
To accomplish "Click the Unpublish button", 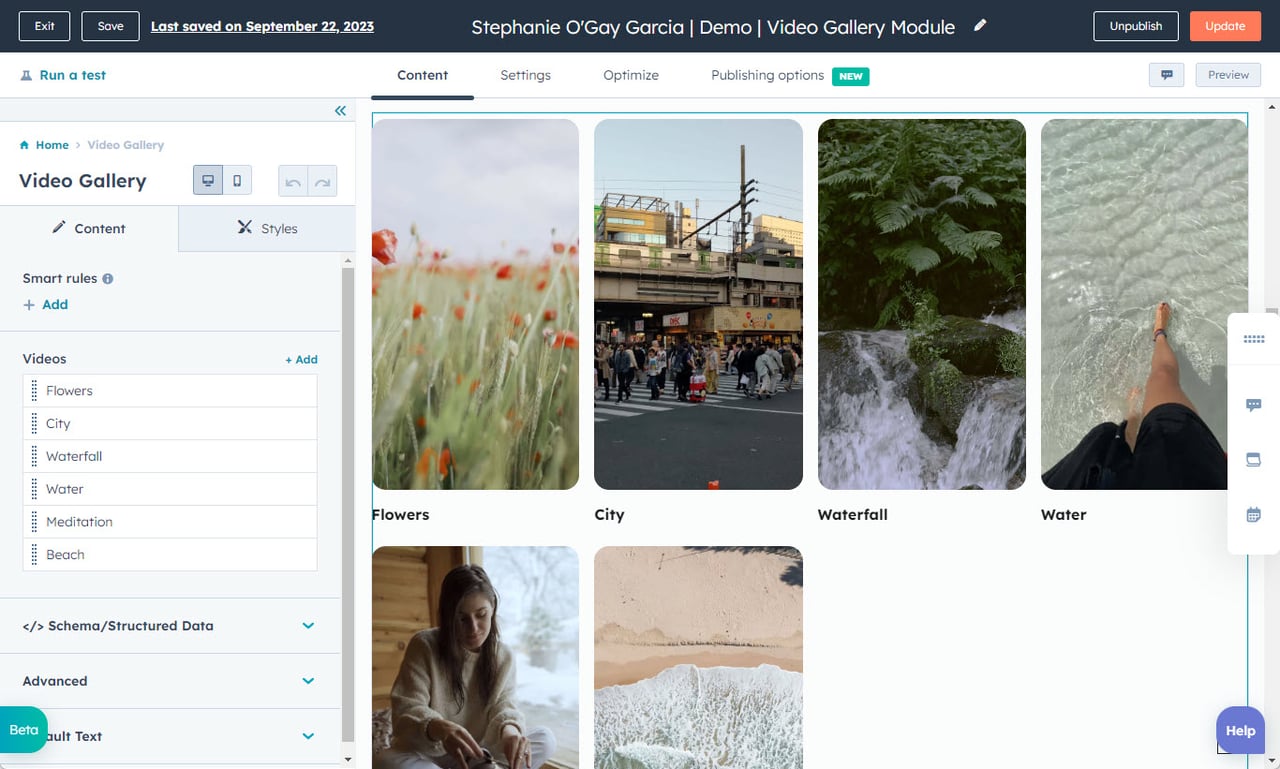I will (x=1136, y=26).
